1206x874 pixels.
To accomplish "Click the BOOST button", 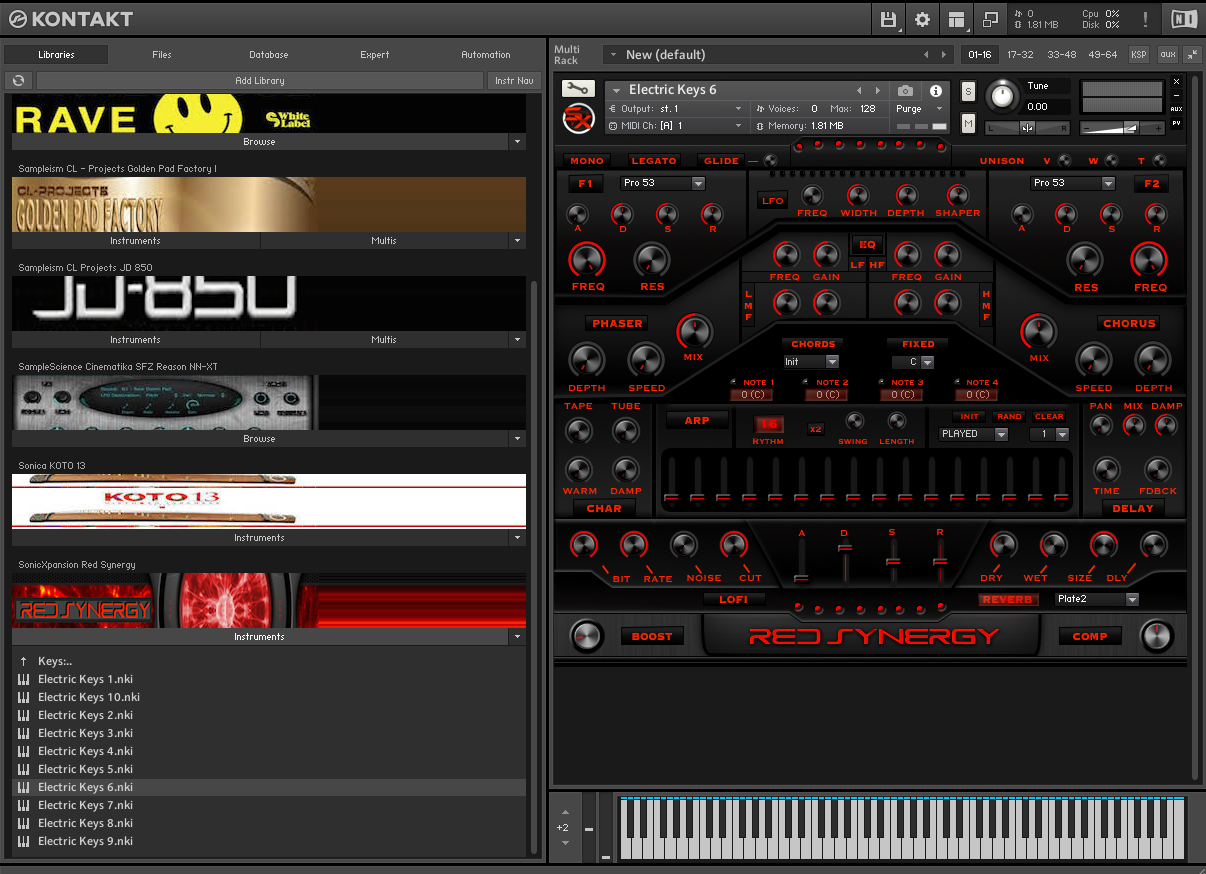I will (652, 636).
